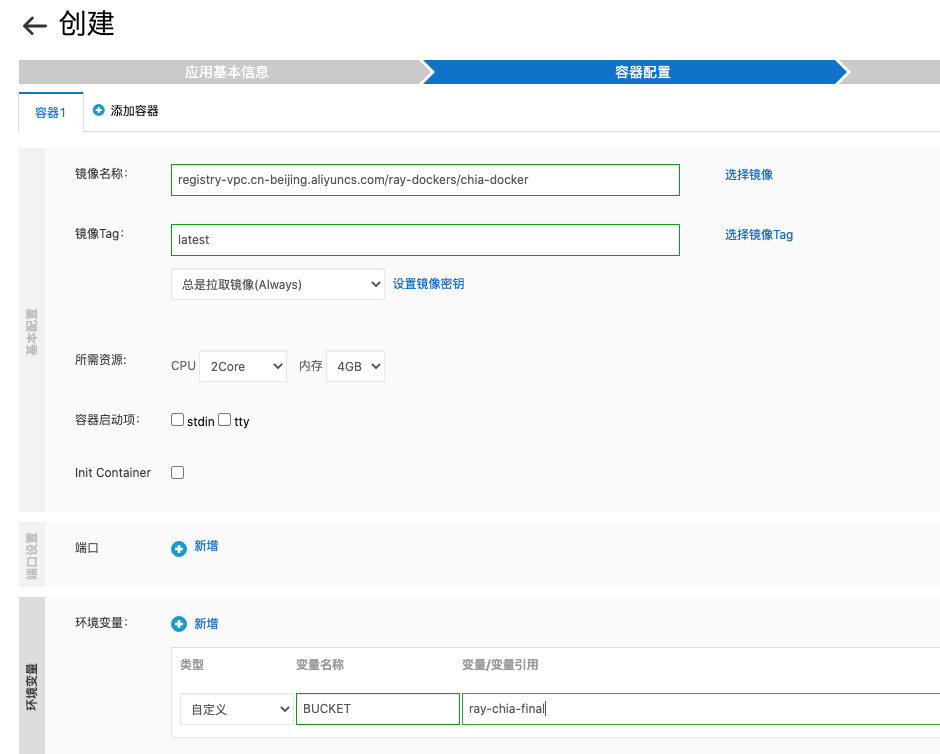Image resolution: width=940 pixels, height=754 pixels.
Task: Click the plus icon in the 环境变量 row
Action: (x=179, y=624)
